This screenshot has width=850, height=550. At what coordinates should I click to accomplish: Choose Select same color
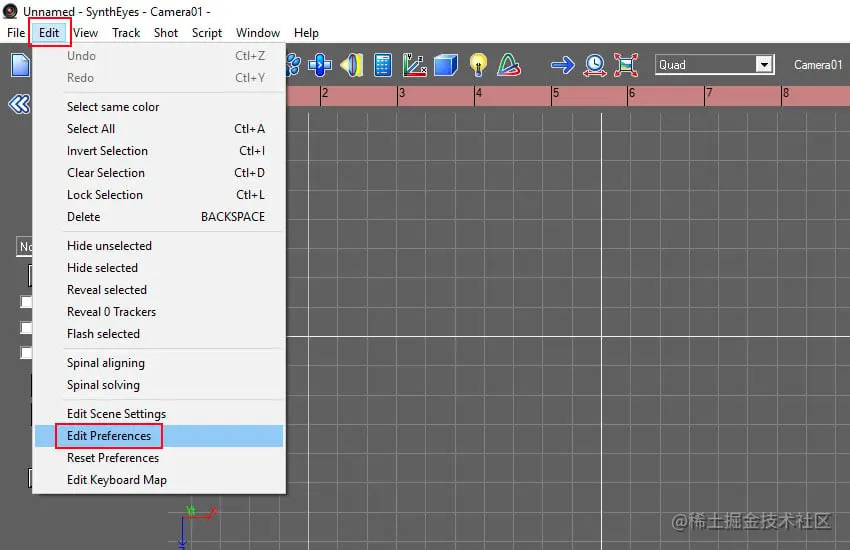159,107
